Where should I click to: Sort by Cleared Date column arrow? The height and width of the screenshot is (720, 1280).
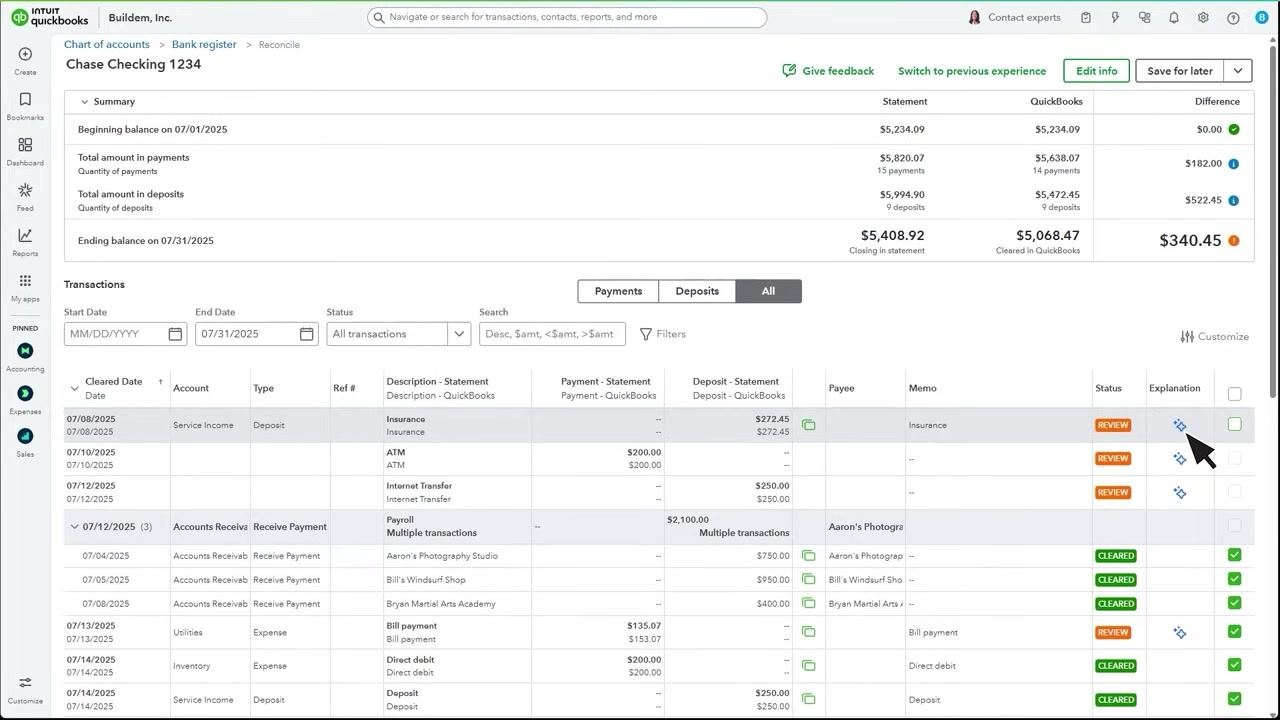160,382
